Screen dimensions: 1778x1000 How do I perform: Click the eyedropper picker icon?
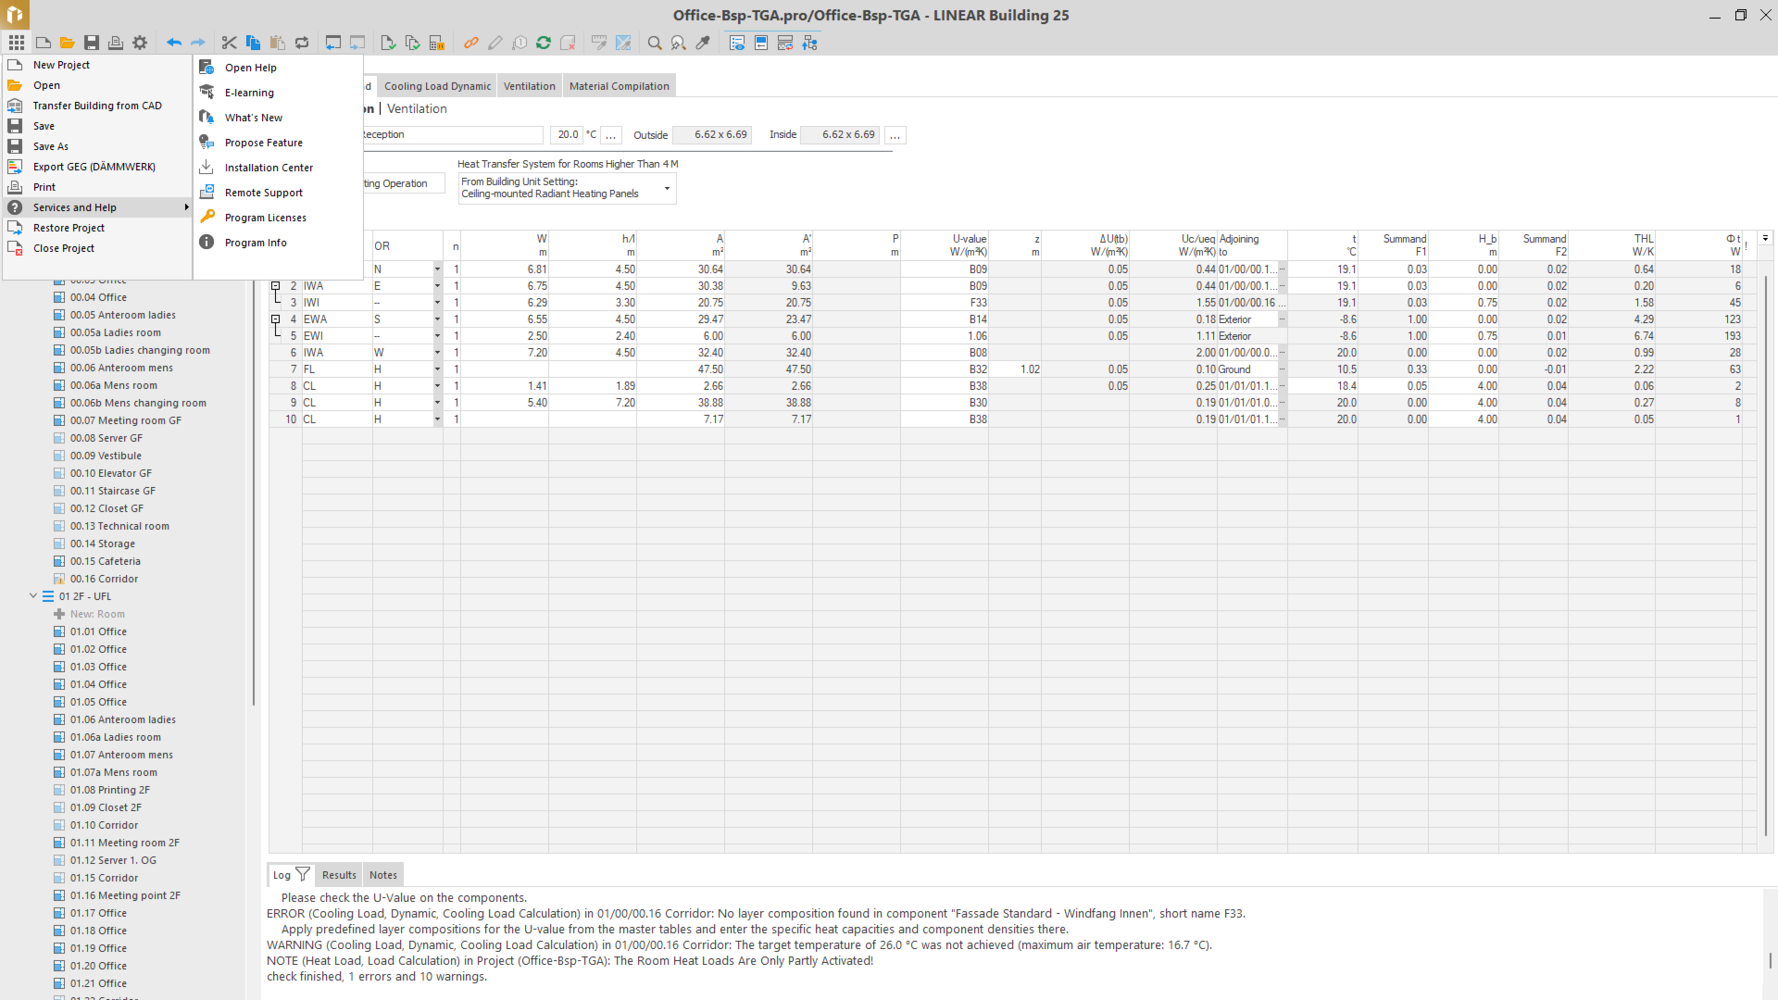[x=703, y=42]
